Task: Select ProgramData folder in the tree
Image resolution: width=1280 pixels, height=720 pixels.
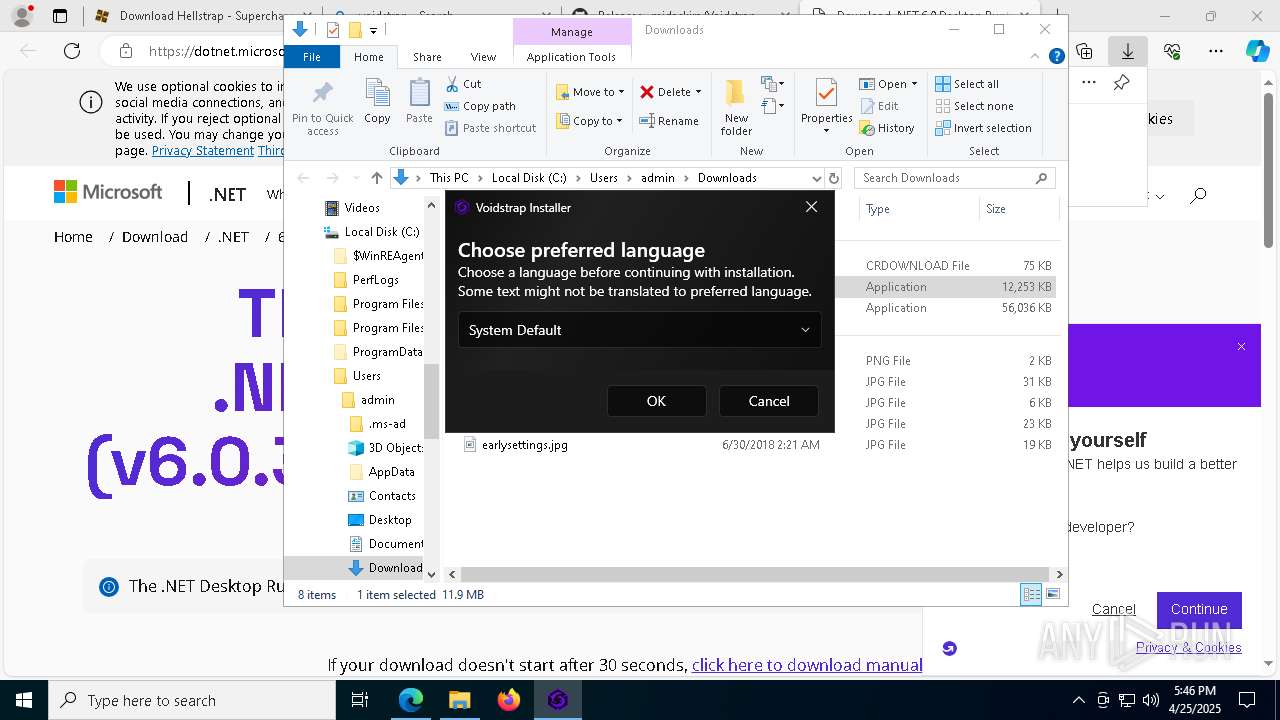Action: (x=378, y=352)
